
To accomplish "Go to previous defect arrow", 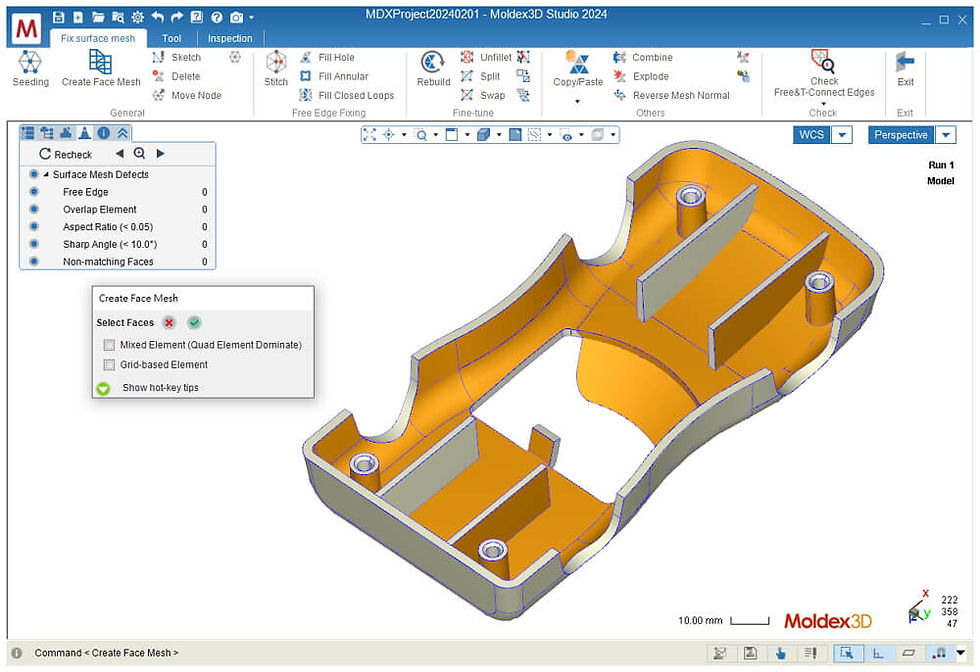I will coord(119,153).
